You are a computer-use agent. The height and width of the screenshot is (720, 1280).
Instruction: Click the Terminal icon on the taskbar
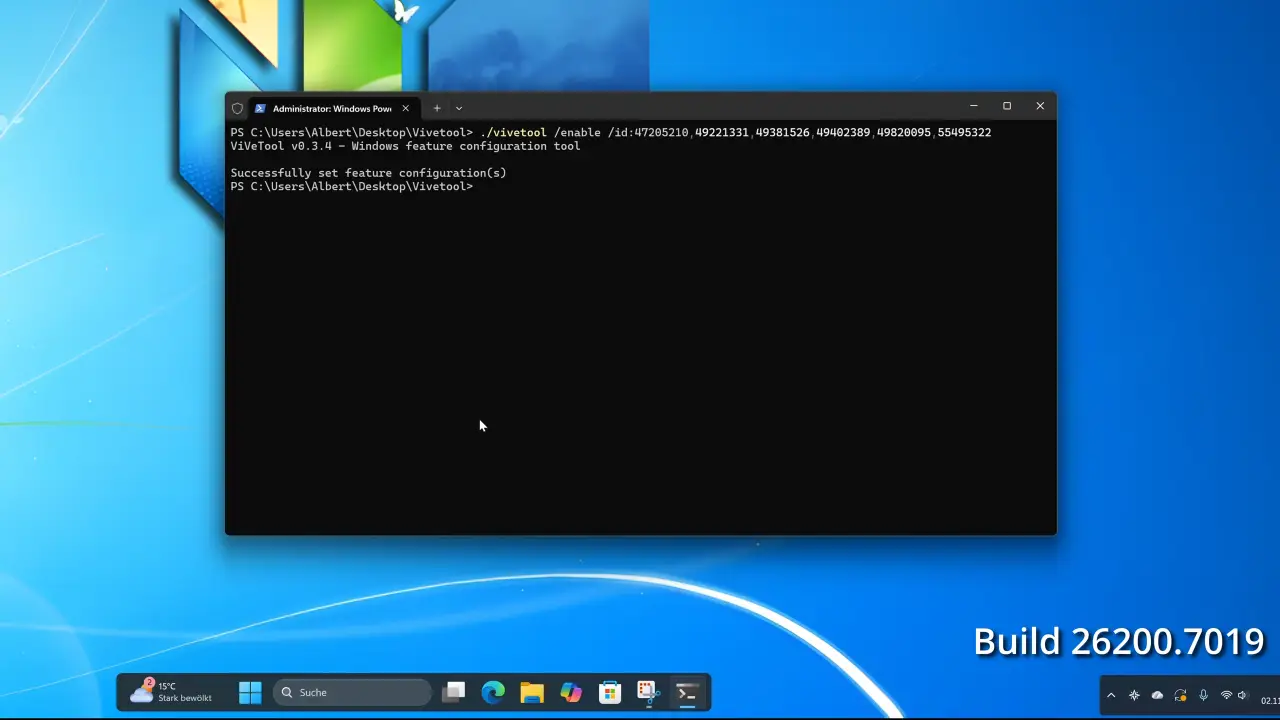[687, 692]
